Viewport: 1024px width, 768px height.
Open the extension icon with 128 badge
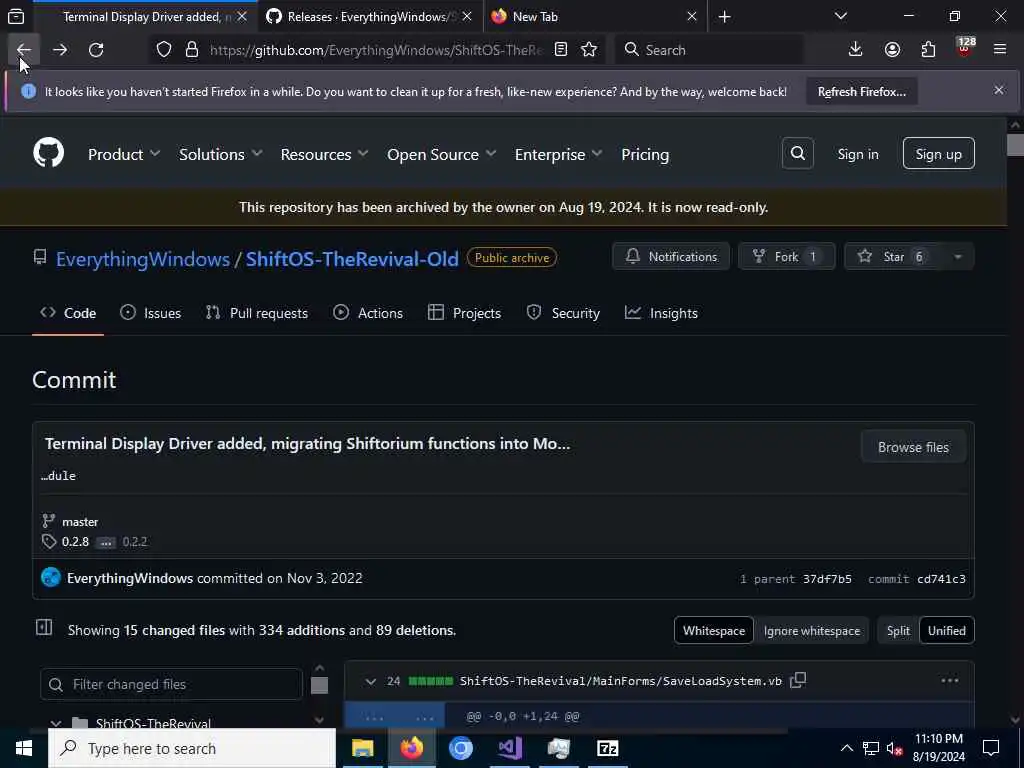click(965, 48)
